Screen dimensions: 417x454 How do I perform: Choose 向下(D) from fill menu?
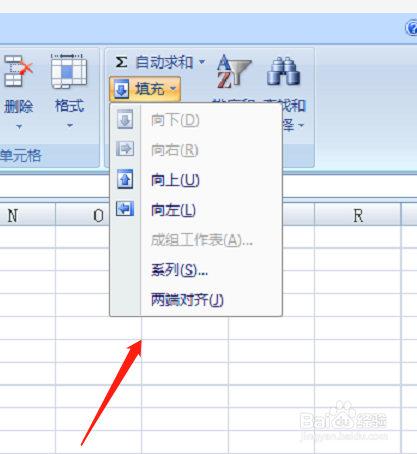(175, 120)
